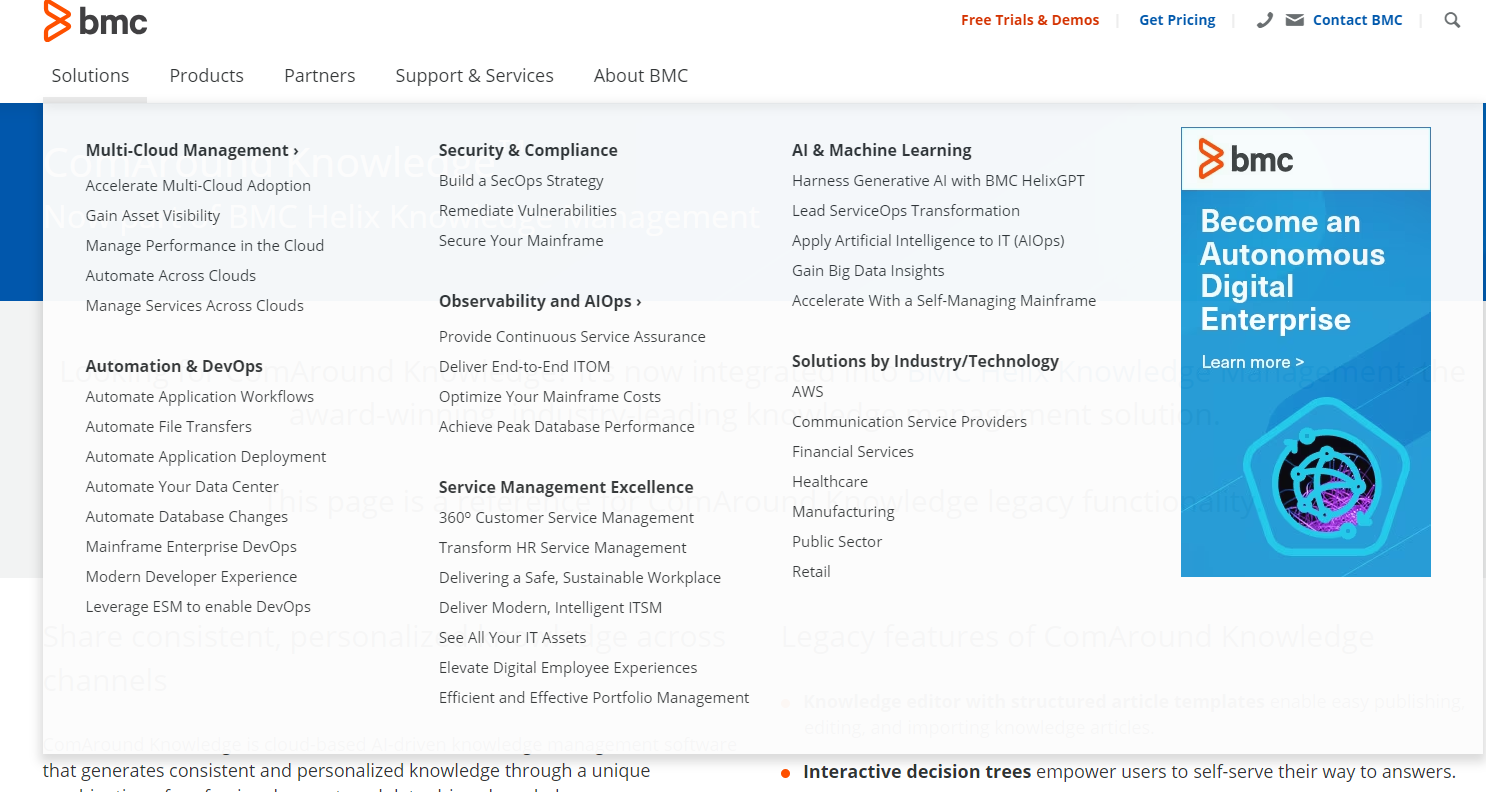Image resolution: width=1486 pixels, height=792 pixels.
Task: Open the Partners menu
Action: pos(319,76)
